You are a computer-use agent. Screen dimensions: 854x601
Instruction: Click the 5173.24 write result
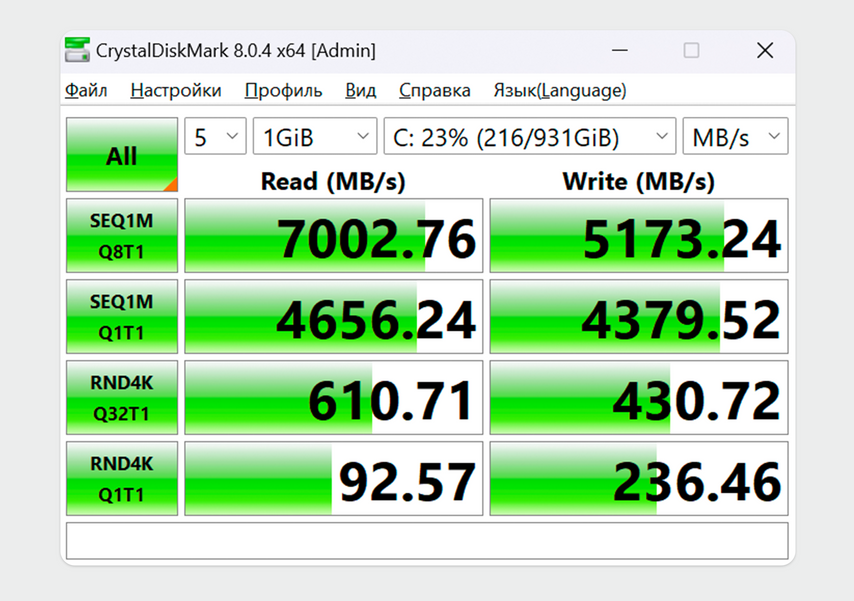639,235
